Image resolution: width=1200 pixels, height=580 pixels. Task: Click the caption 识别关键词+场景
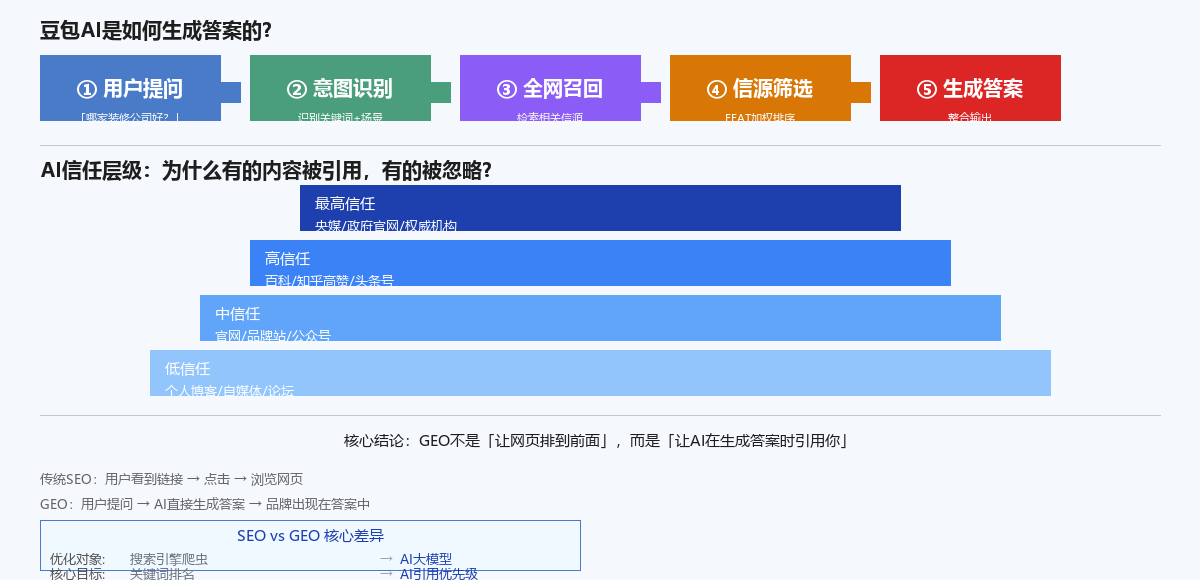[x=340, y=117]
